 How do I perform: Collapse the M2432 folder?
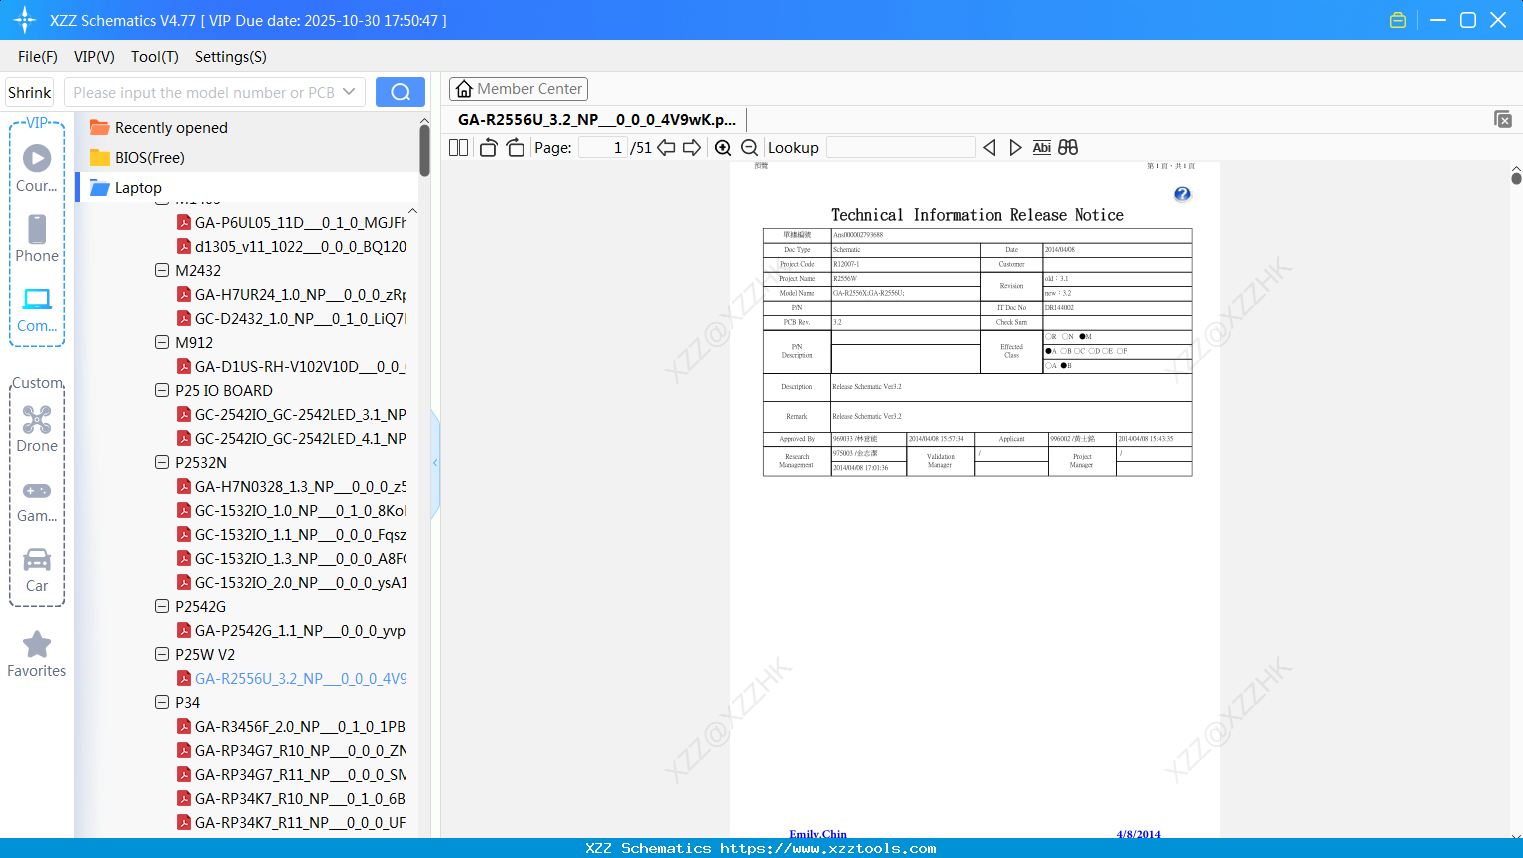pyautogui.click(x=162, y=270)
